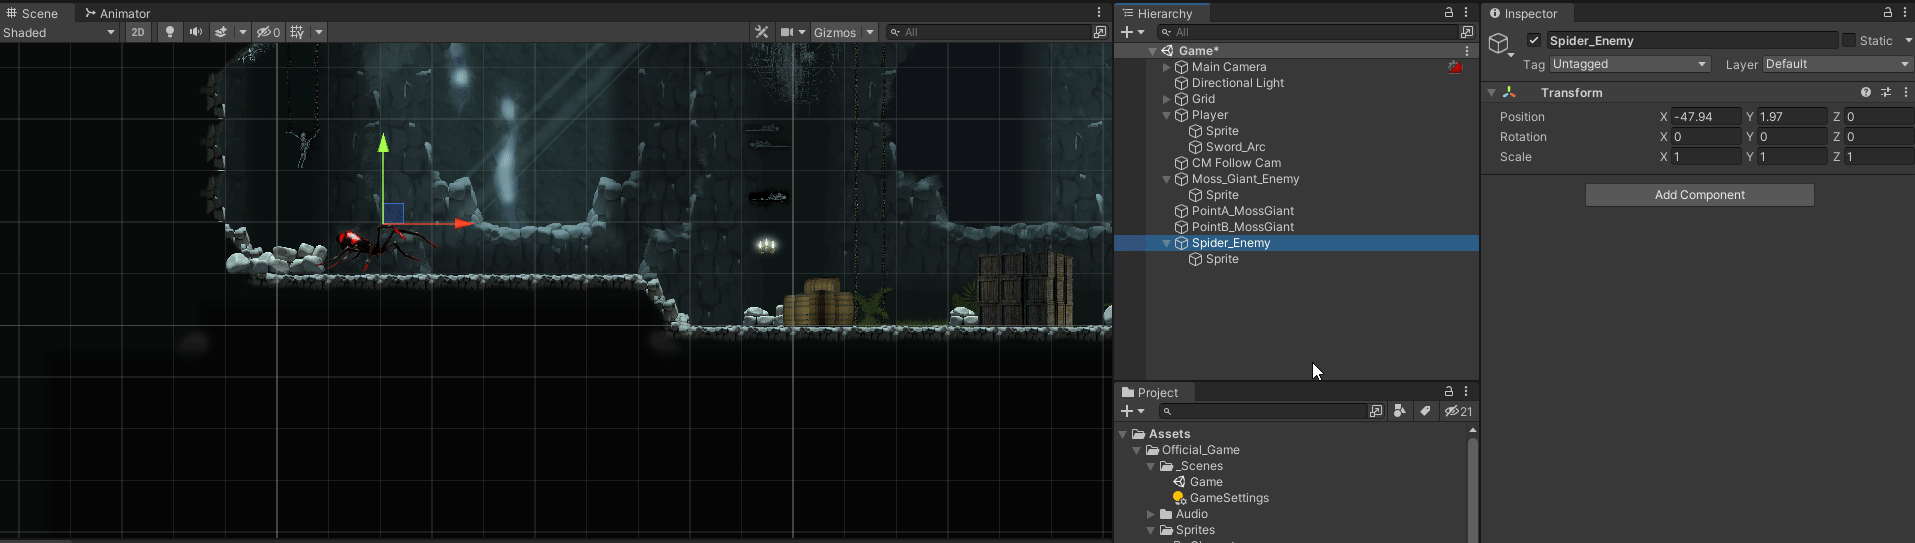Screen dimensions: 1915x543
Task: Click the scene camera settings icon
Action: (x=788, y=32)
